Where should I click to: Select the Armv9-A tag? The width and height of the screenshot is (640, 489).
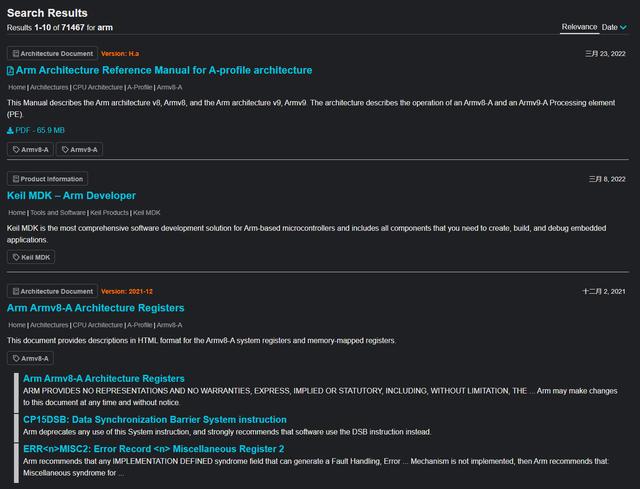click(x=79, y=149)
